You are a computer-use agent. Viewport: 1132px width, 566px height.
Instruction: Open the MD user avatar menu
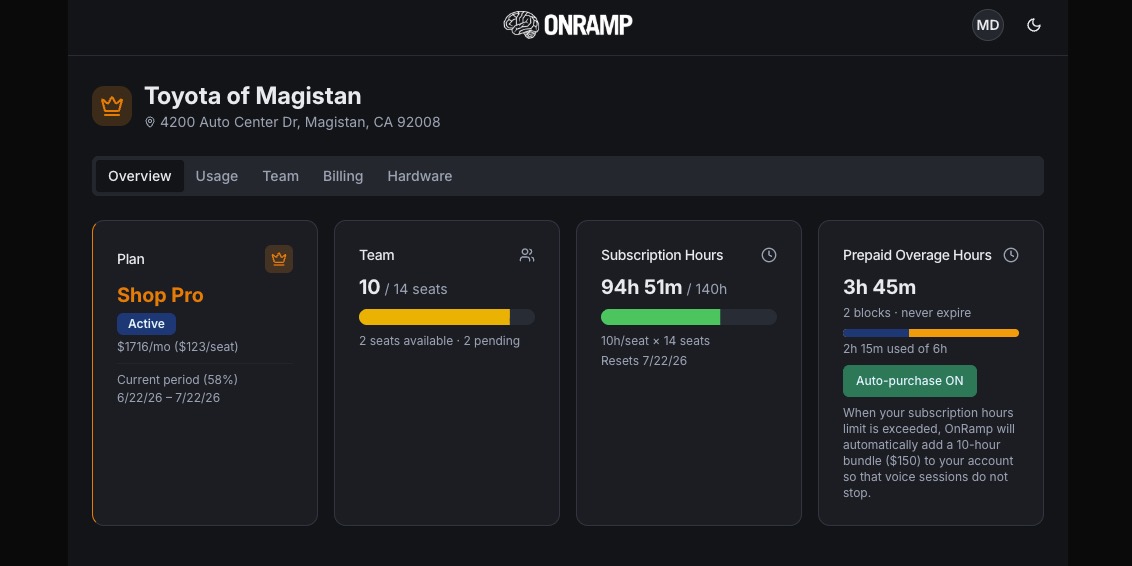(x=988, y=25)
